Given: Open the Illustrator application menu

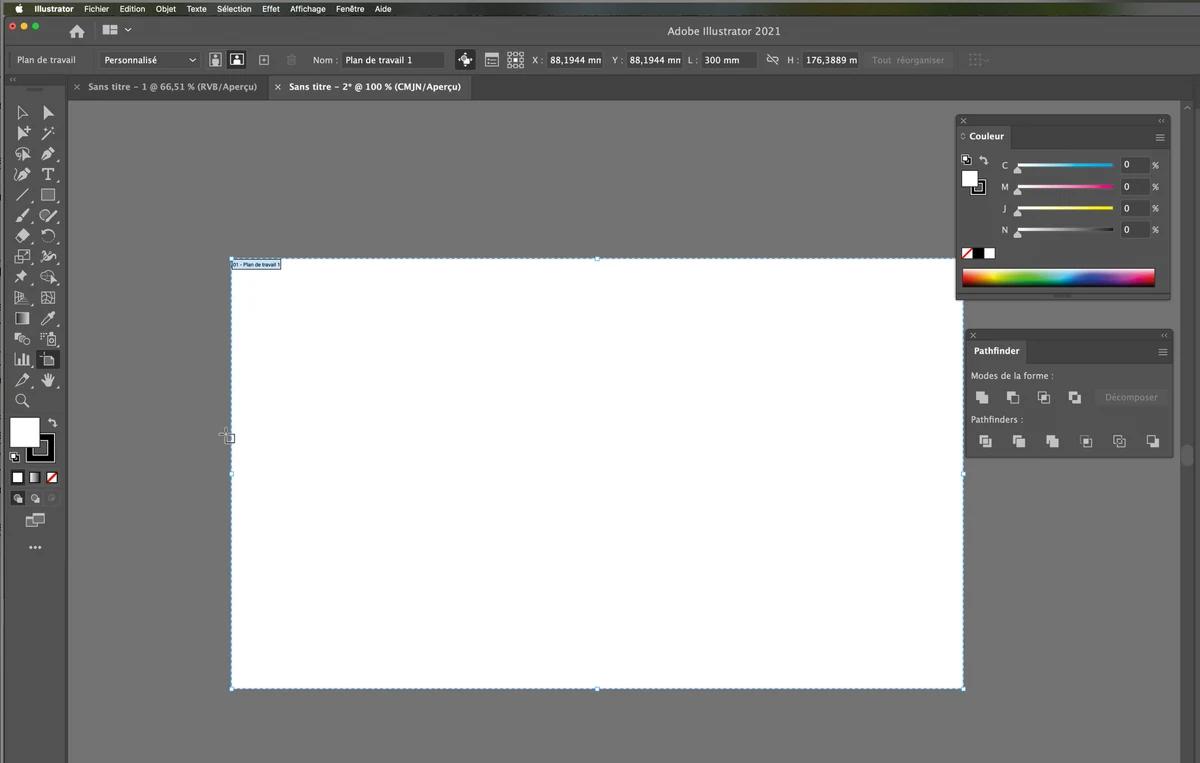Looking at the screenshot, I should [54, 9].
